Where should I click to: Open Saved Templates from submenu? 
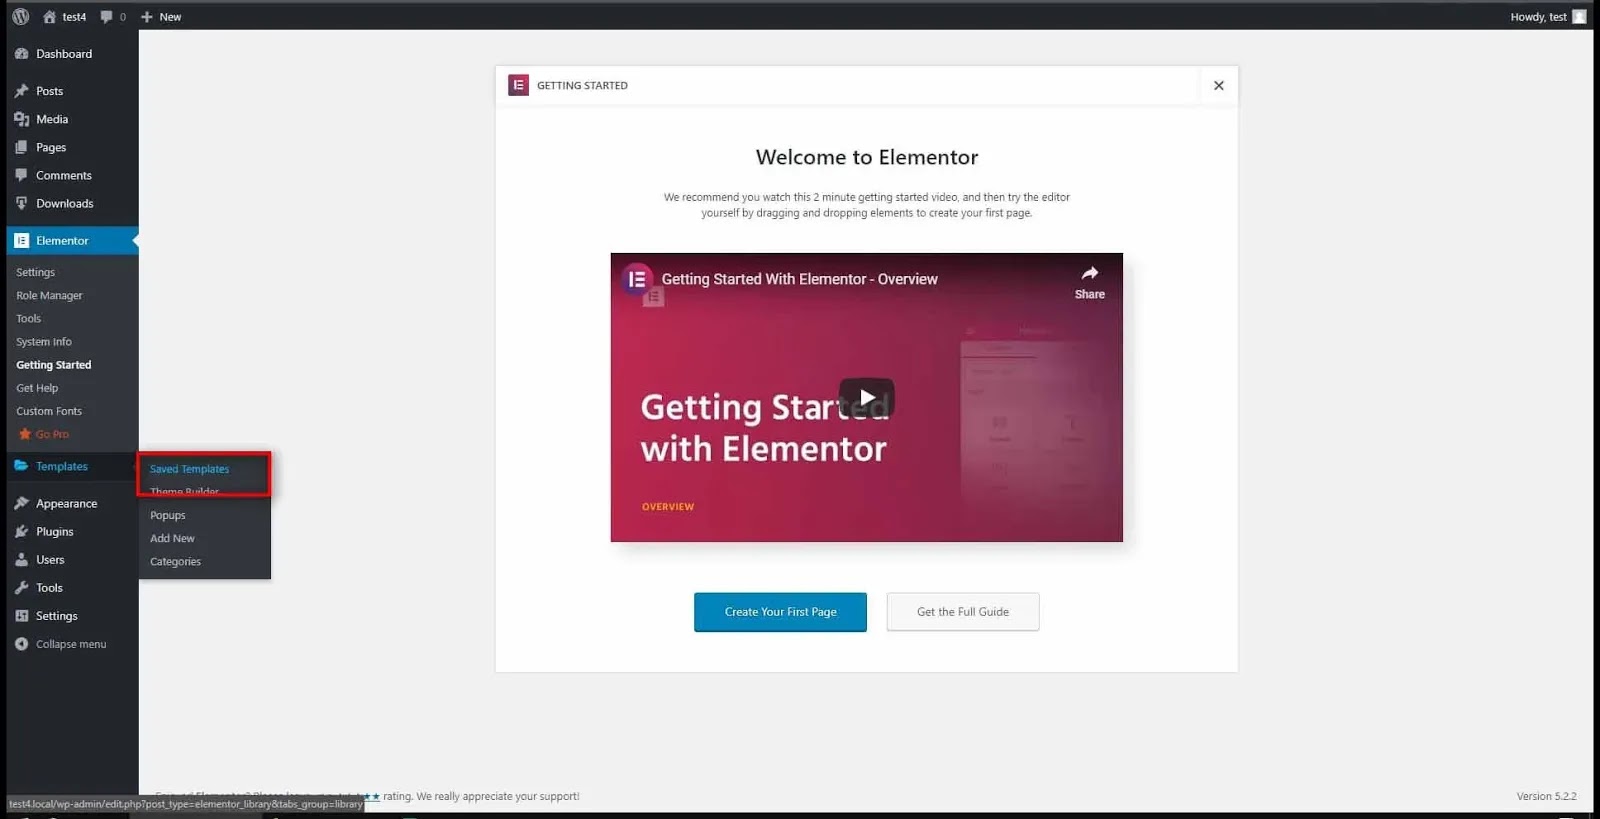pos(189,469)
